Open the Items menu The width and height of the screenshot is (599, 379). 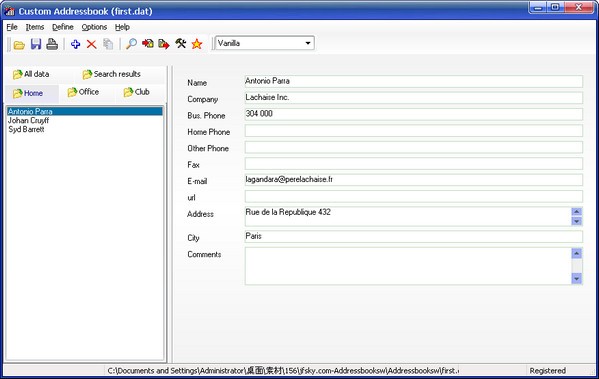pos(35,27)
